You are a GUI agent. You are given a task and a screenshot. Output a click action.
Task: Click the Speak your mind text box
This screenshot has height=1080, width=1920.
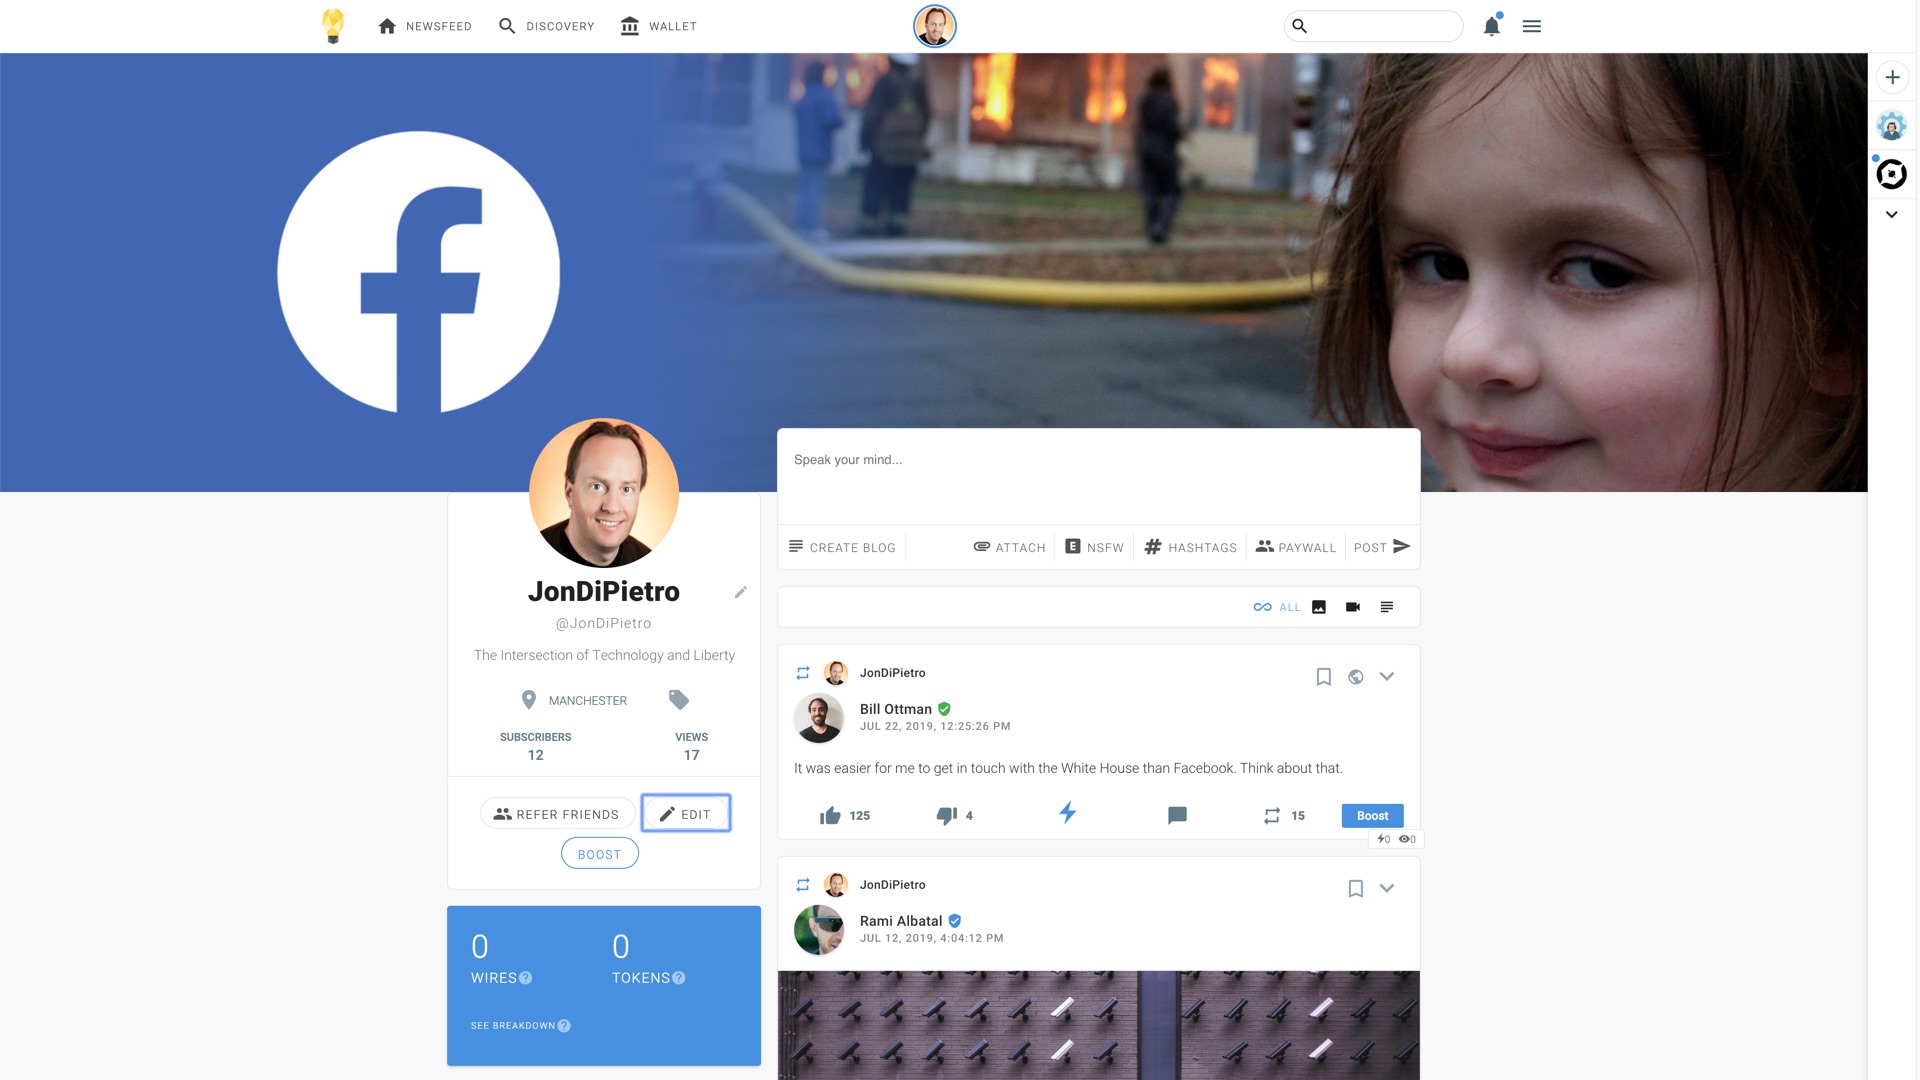[1099, 476]
